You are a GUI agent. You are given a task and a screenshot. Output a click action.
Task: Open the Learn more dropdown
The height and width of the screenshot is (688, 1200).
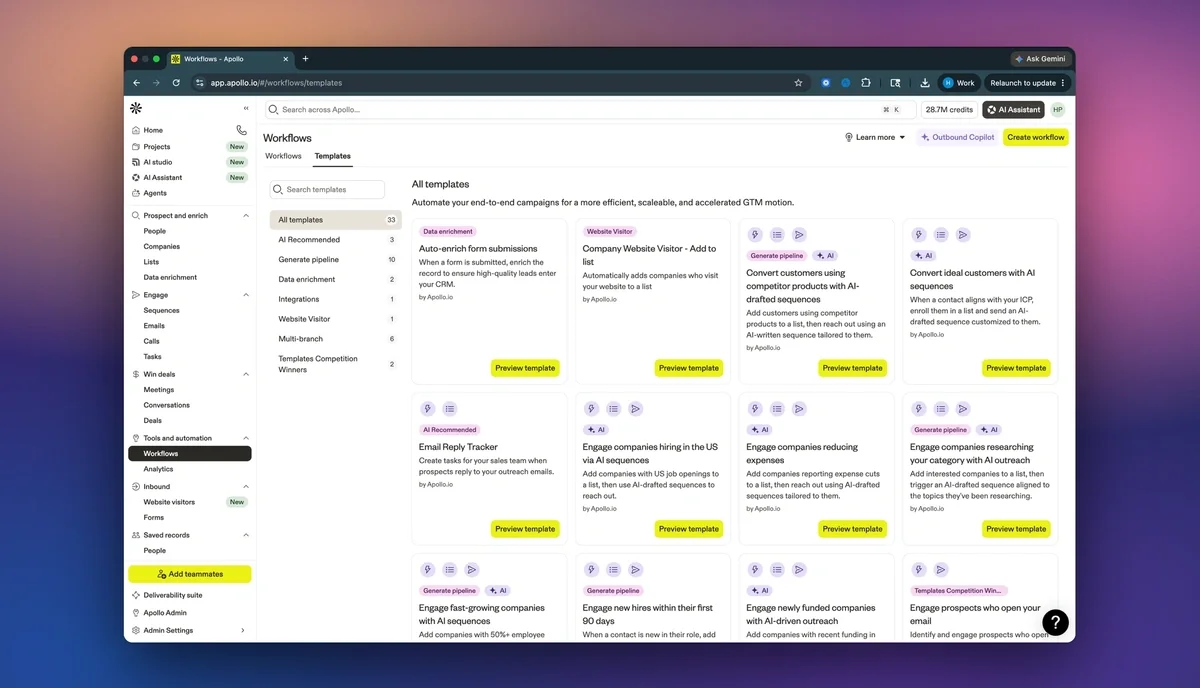click(x=875, y=137)
